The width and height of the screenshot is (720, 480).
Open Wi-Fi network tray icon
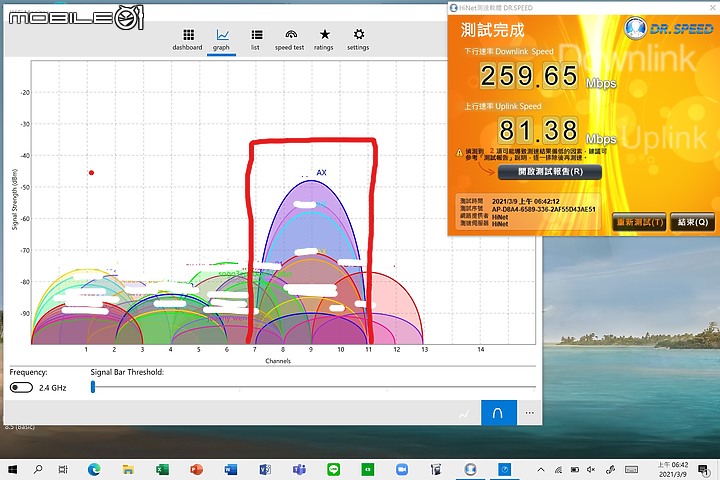pyautogui.click(x=558, y=469)
